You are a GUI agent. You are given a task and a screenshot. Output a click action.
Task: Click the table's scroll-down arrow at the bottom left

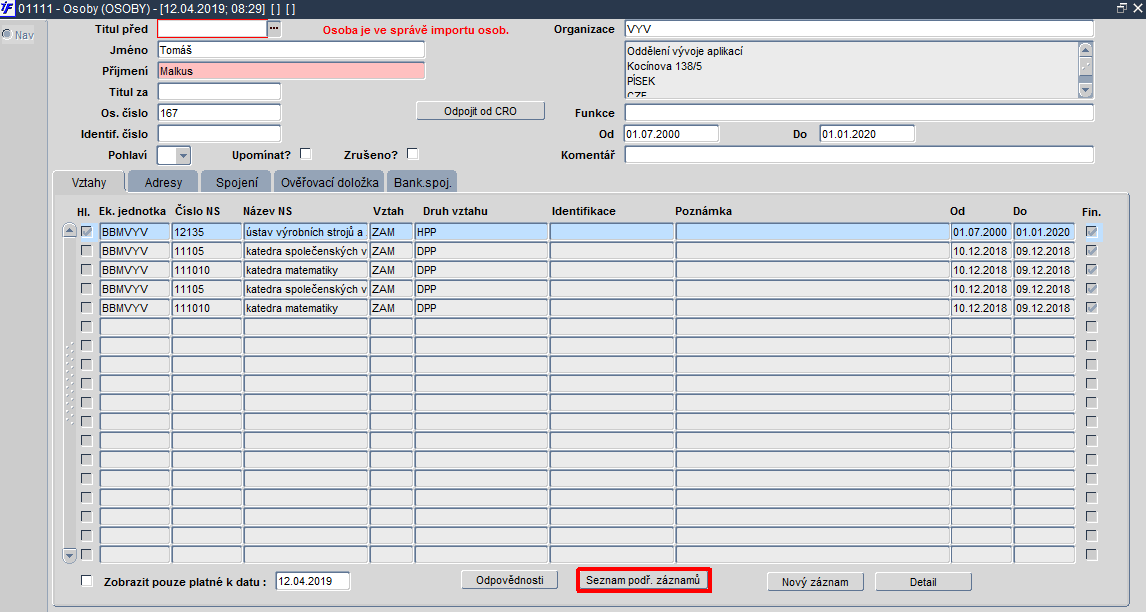[x=69, y=555]
